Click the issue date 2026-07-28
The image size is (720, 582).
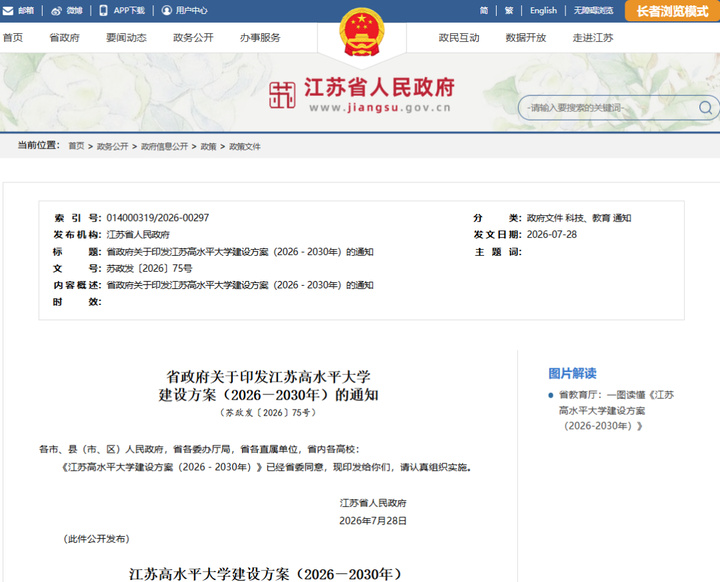[x=551, y=235]
